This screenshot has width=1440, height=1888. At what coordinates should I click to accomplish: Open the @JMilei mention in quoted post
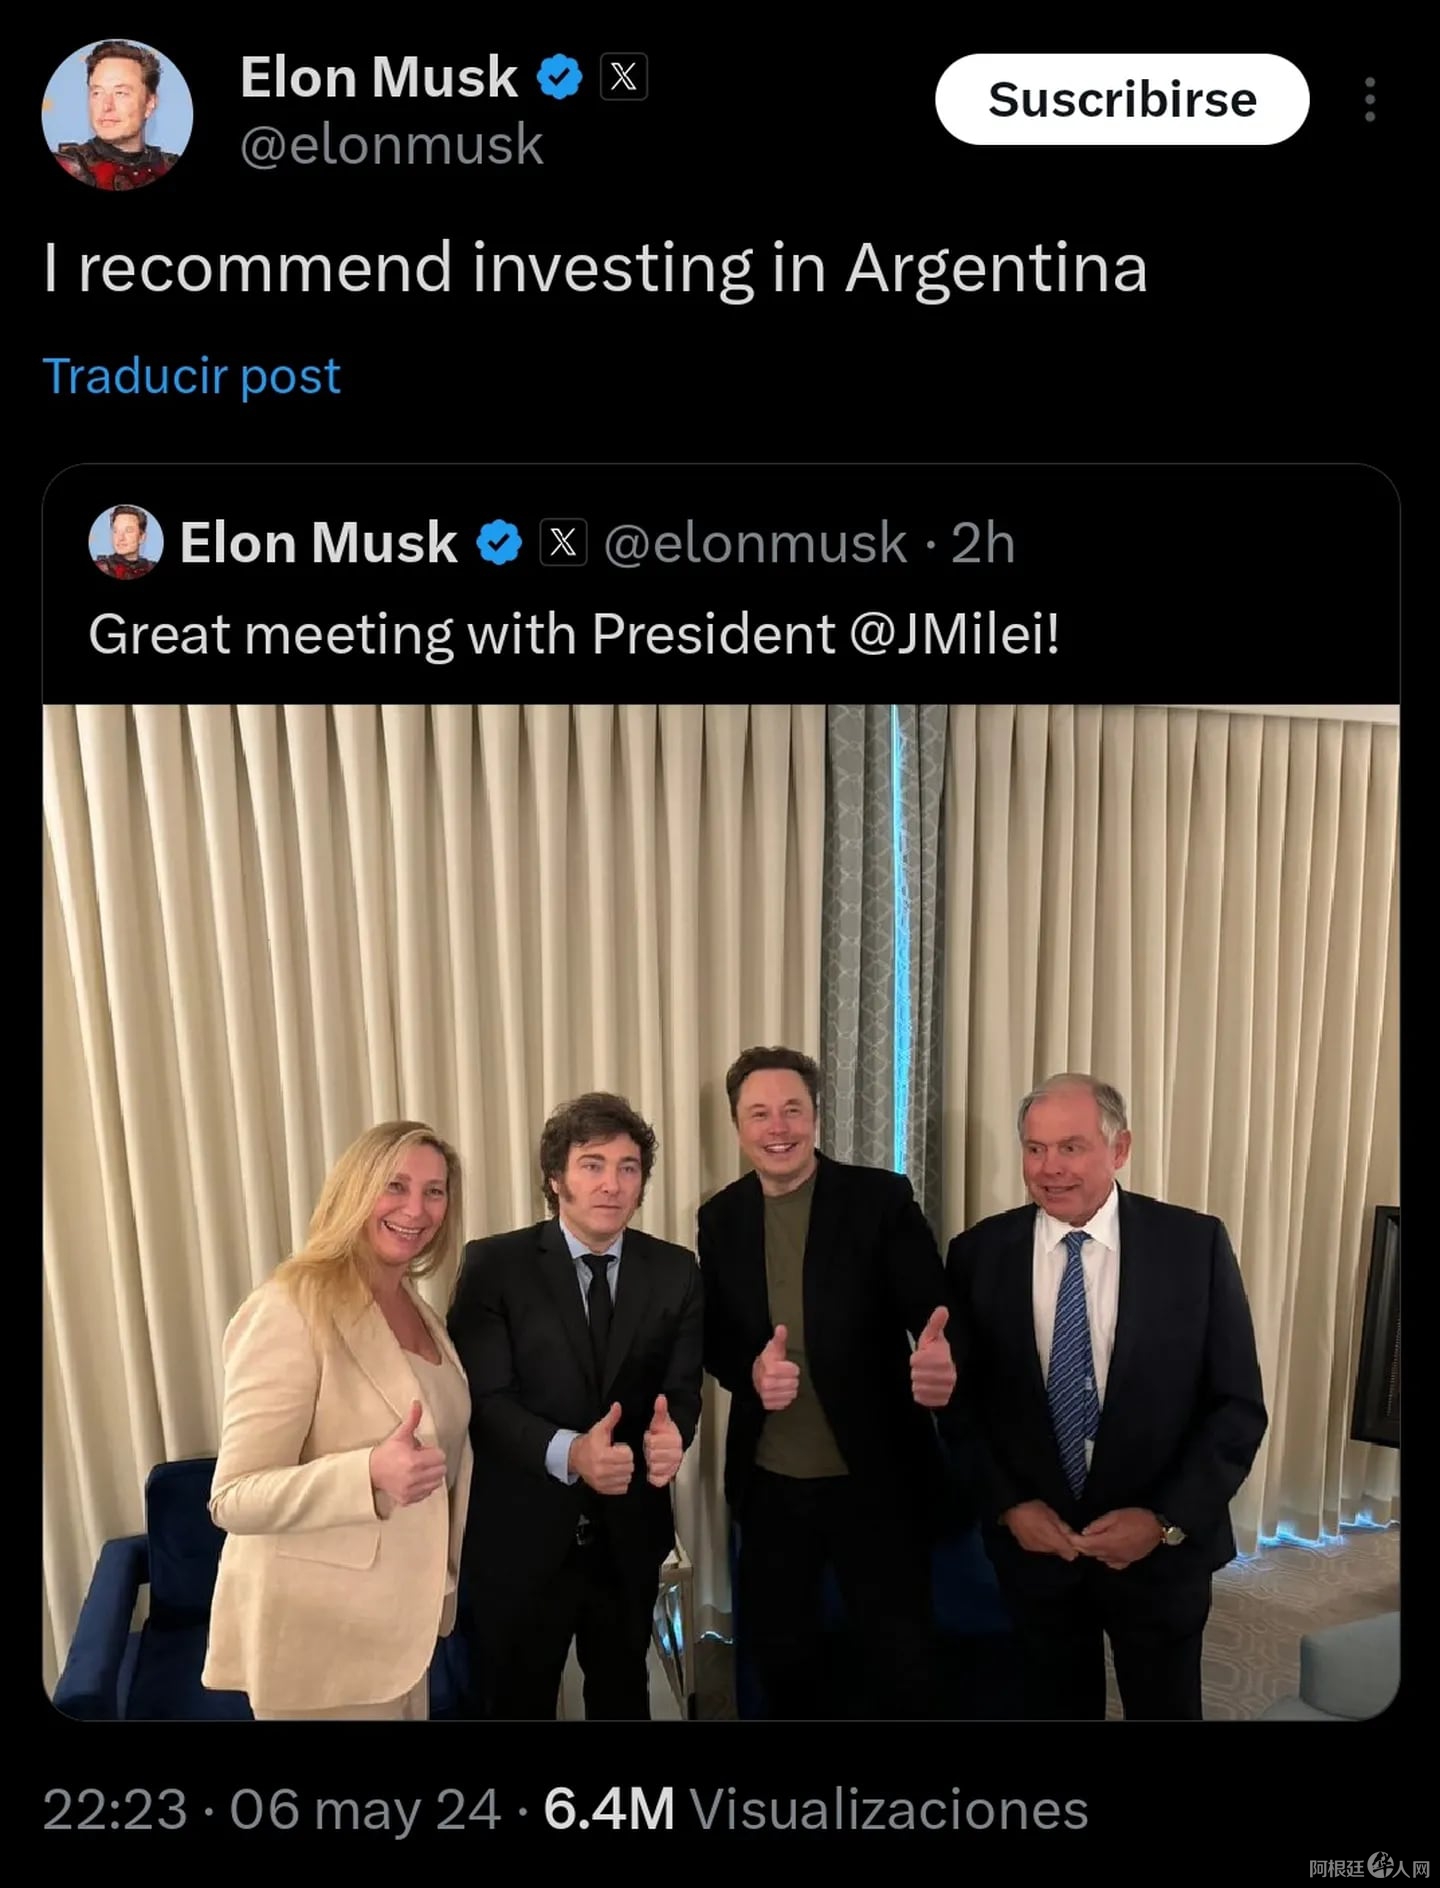[x=953, y=634]
